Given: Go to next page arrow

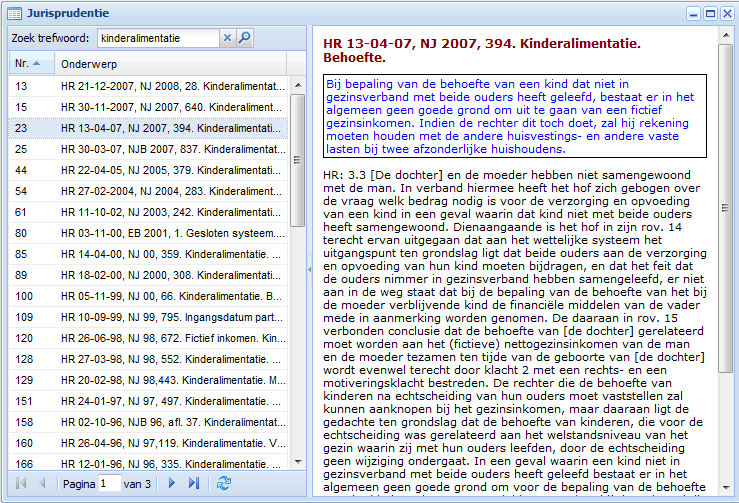Looking at the screenshot, I should pos(172,483).
